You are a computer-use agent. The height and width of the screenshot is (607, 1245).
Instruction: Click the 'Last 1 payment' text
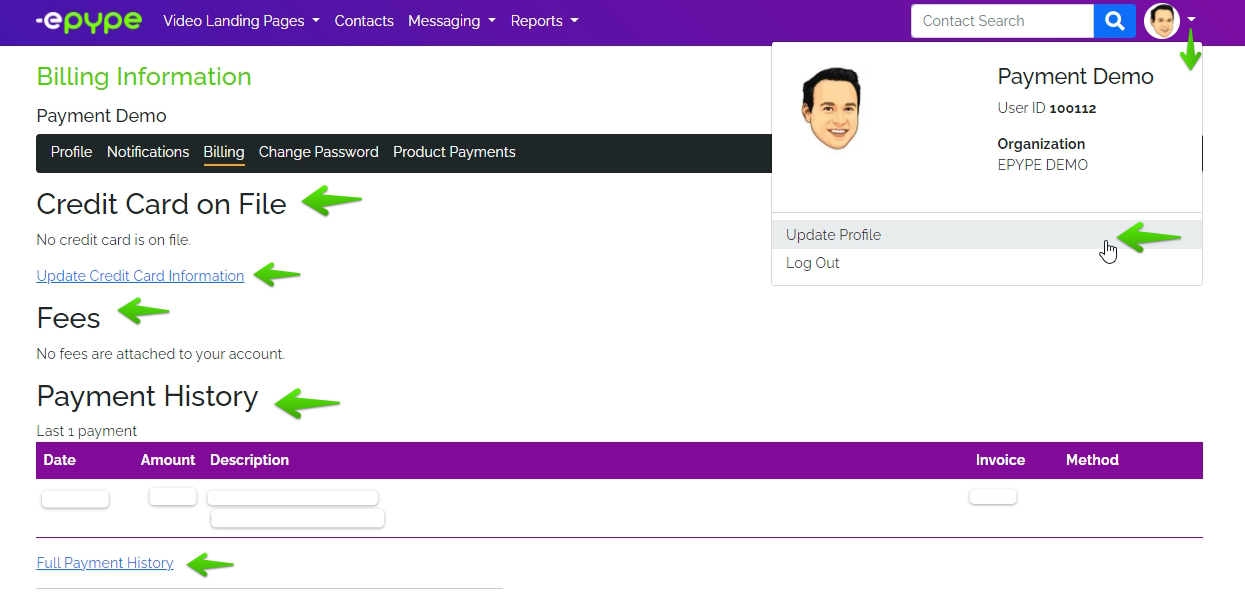[87, 431]
